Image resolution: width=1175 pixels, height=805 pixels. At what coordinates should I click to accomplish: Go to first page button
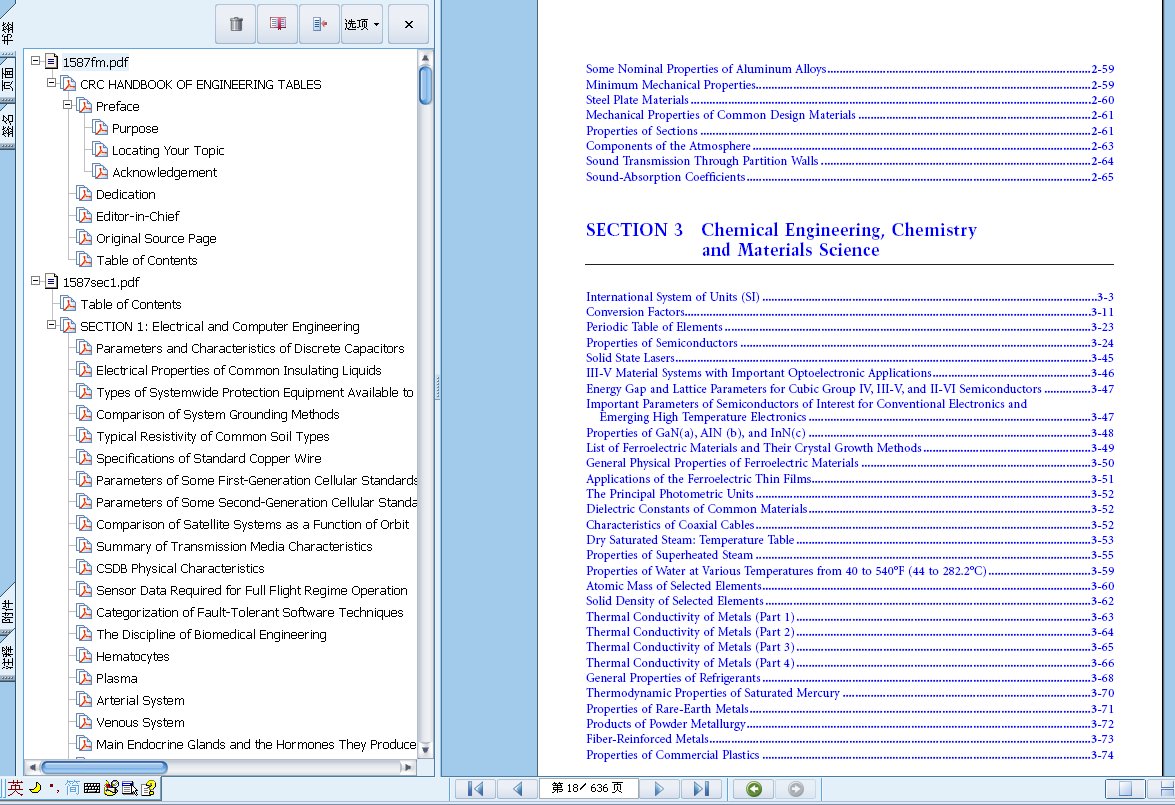pyautogui.click(x=475, y=789)
